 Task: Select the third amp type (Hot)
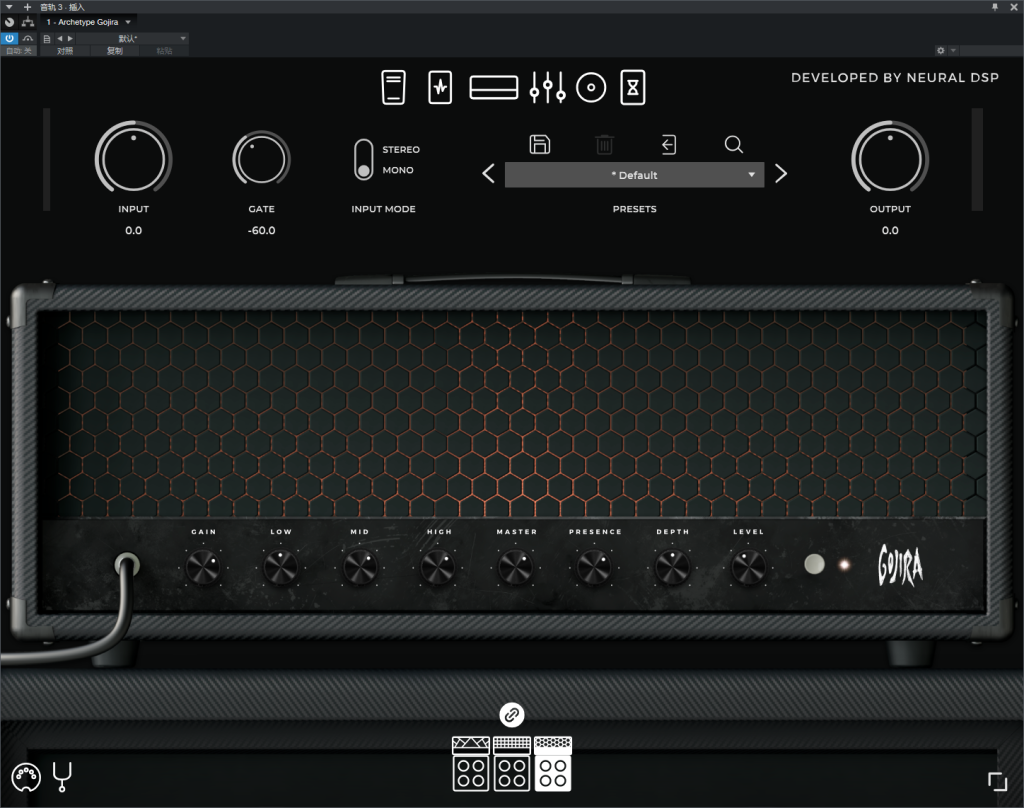pos(552,764)
